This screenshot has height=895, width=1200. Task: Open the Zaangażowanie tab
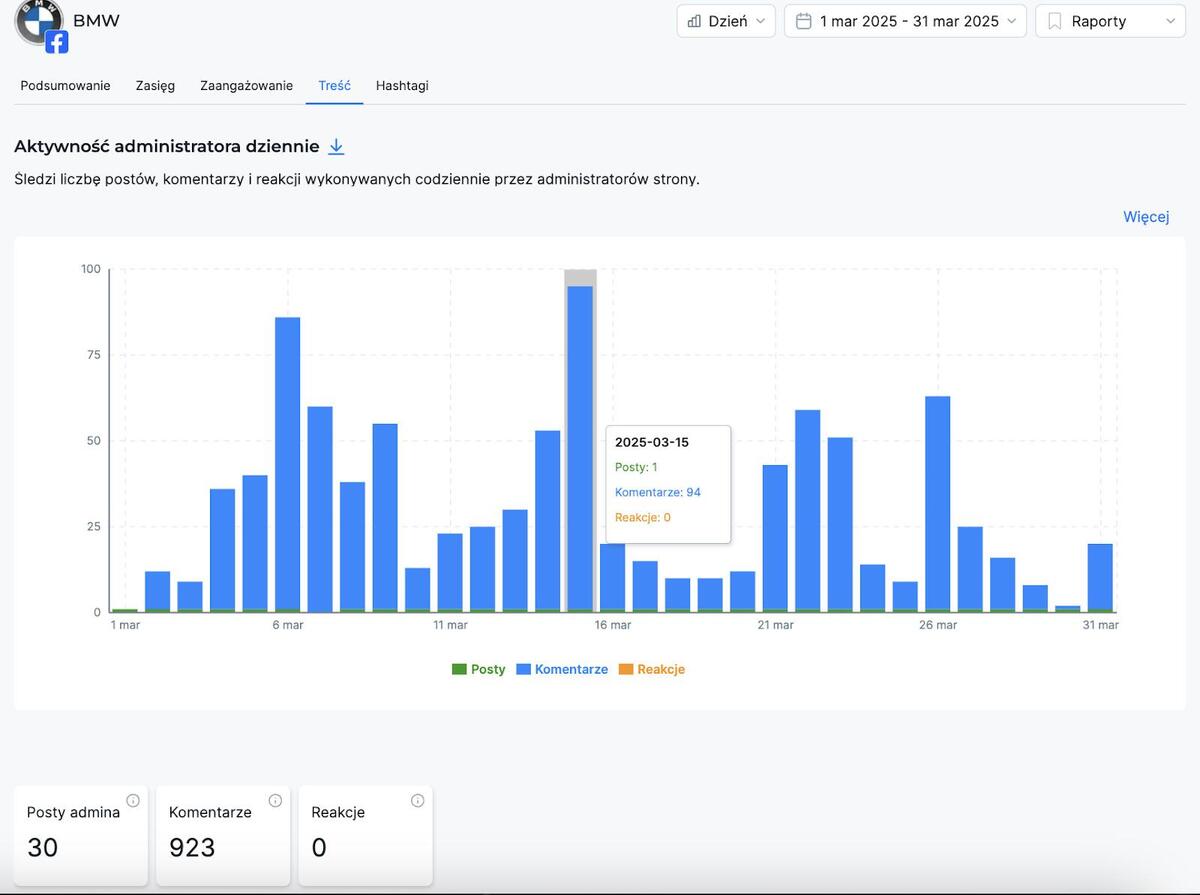pos(246,86)
